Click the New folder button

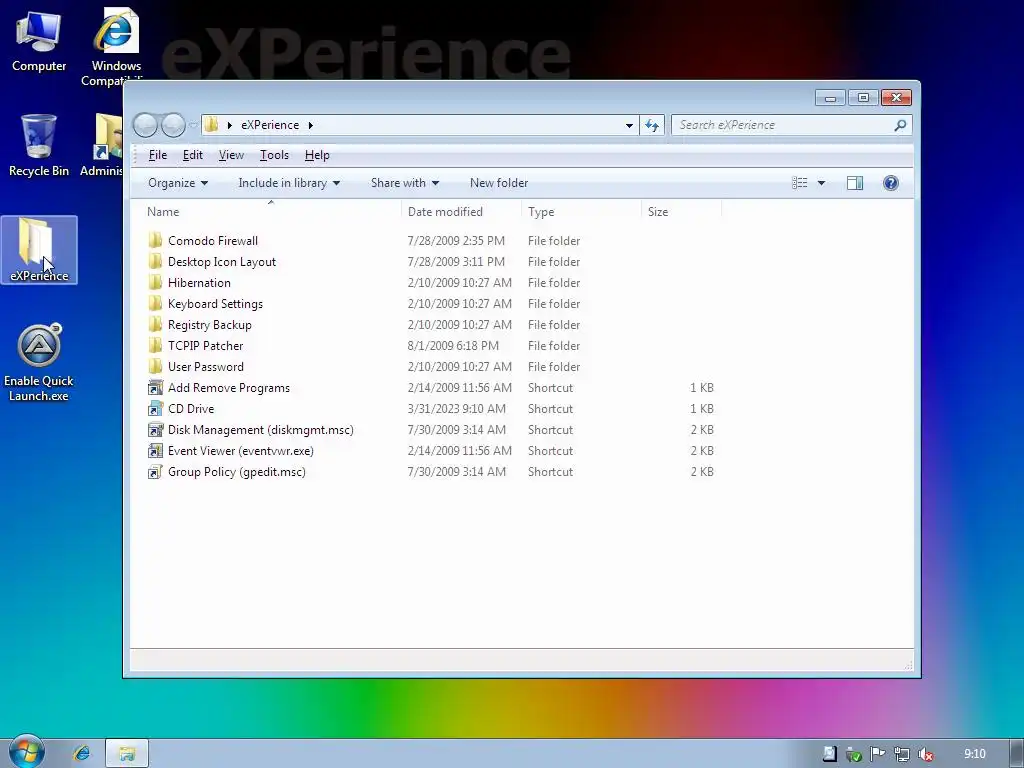(499, 183)
